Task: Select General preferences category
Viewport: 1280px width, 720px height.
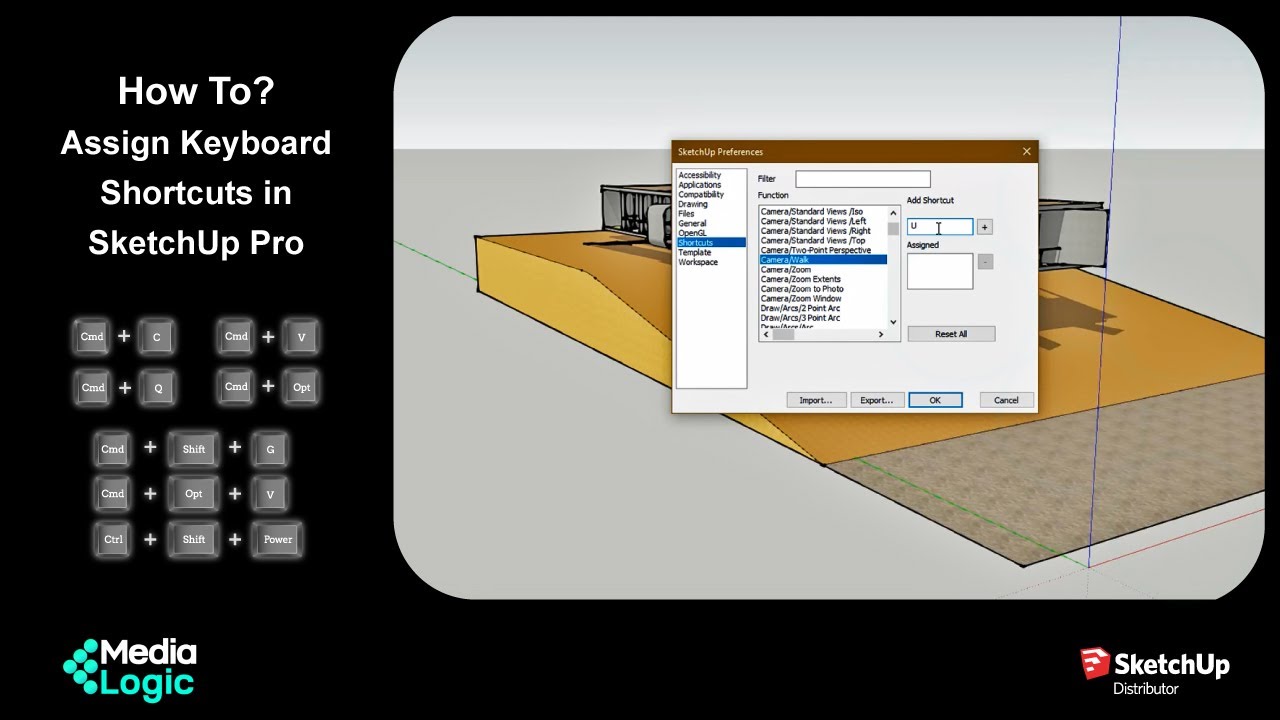Action: 692,224
